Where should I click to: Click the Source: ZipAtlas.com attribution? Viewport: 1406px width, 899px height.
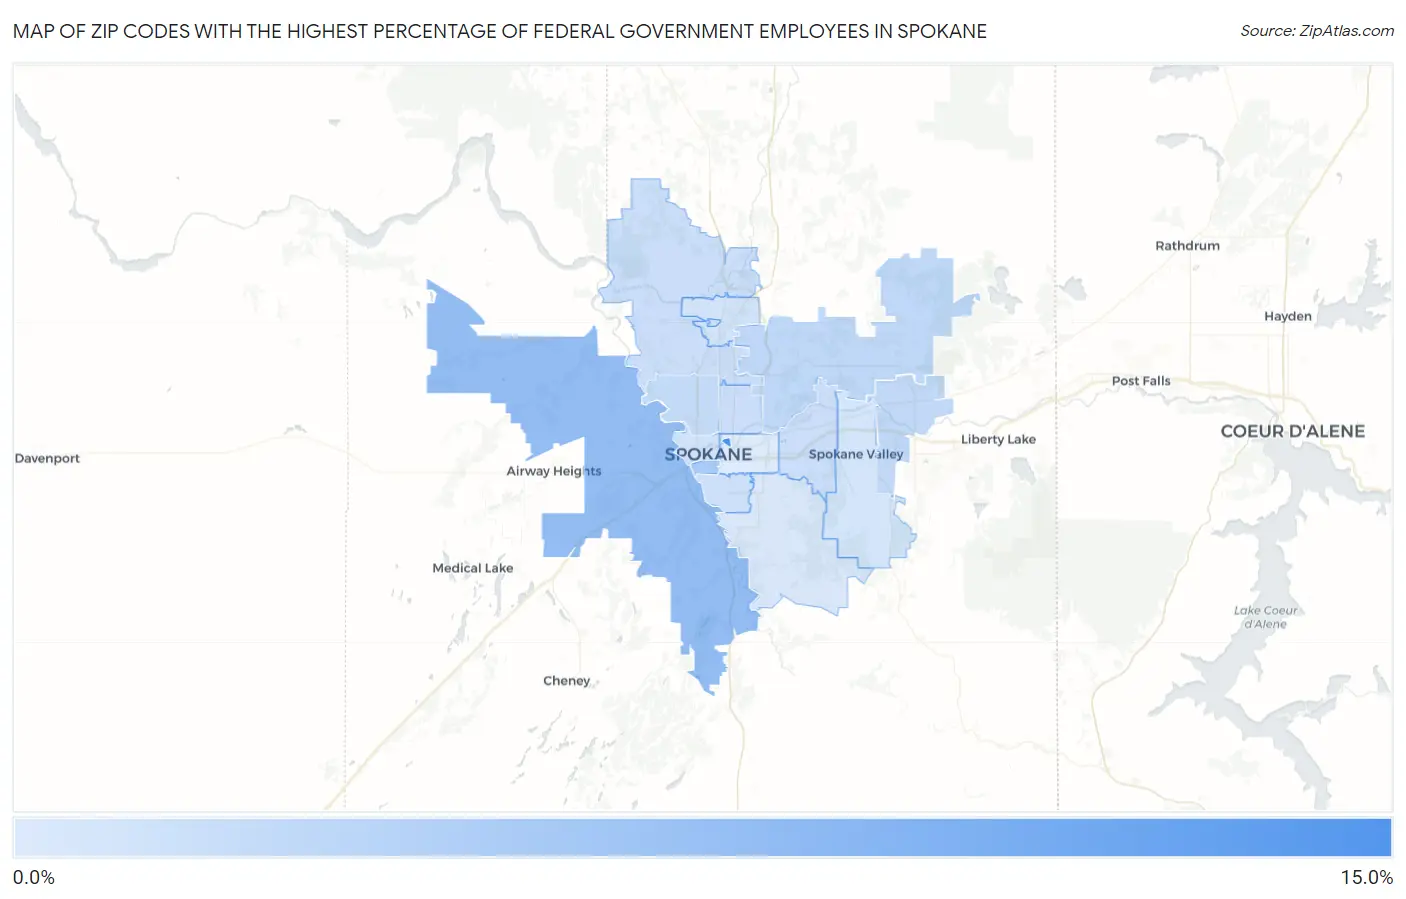[1317, 31]
